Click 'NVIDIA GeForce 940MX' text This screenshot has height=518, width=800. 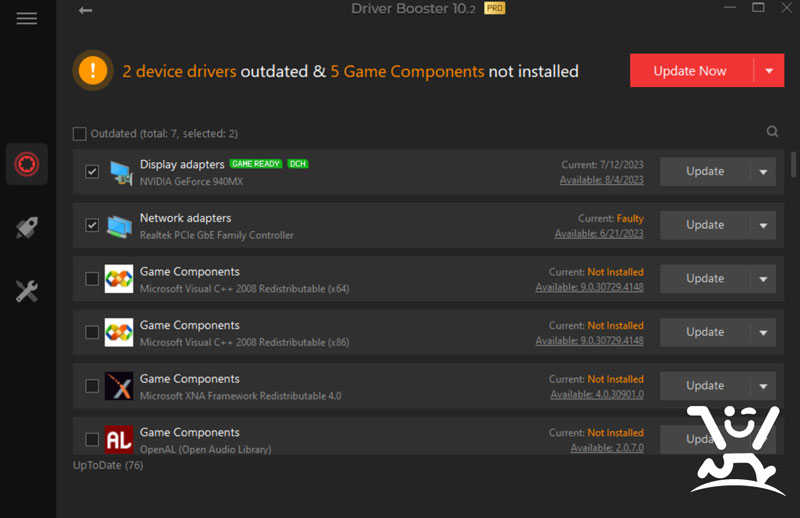point(191,182)
